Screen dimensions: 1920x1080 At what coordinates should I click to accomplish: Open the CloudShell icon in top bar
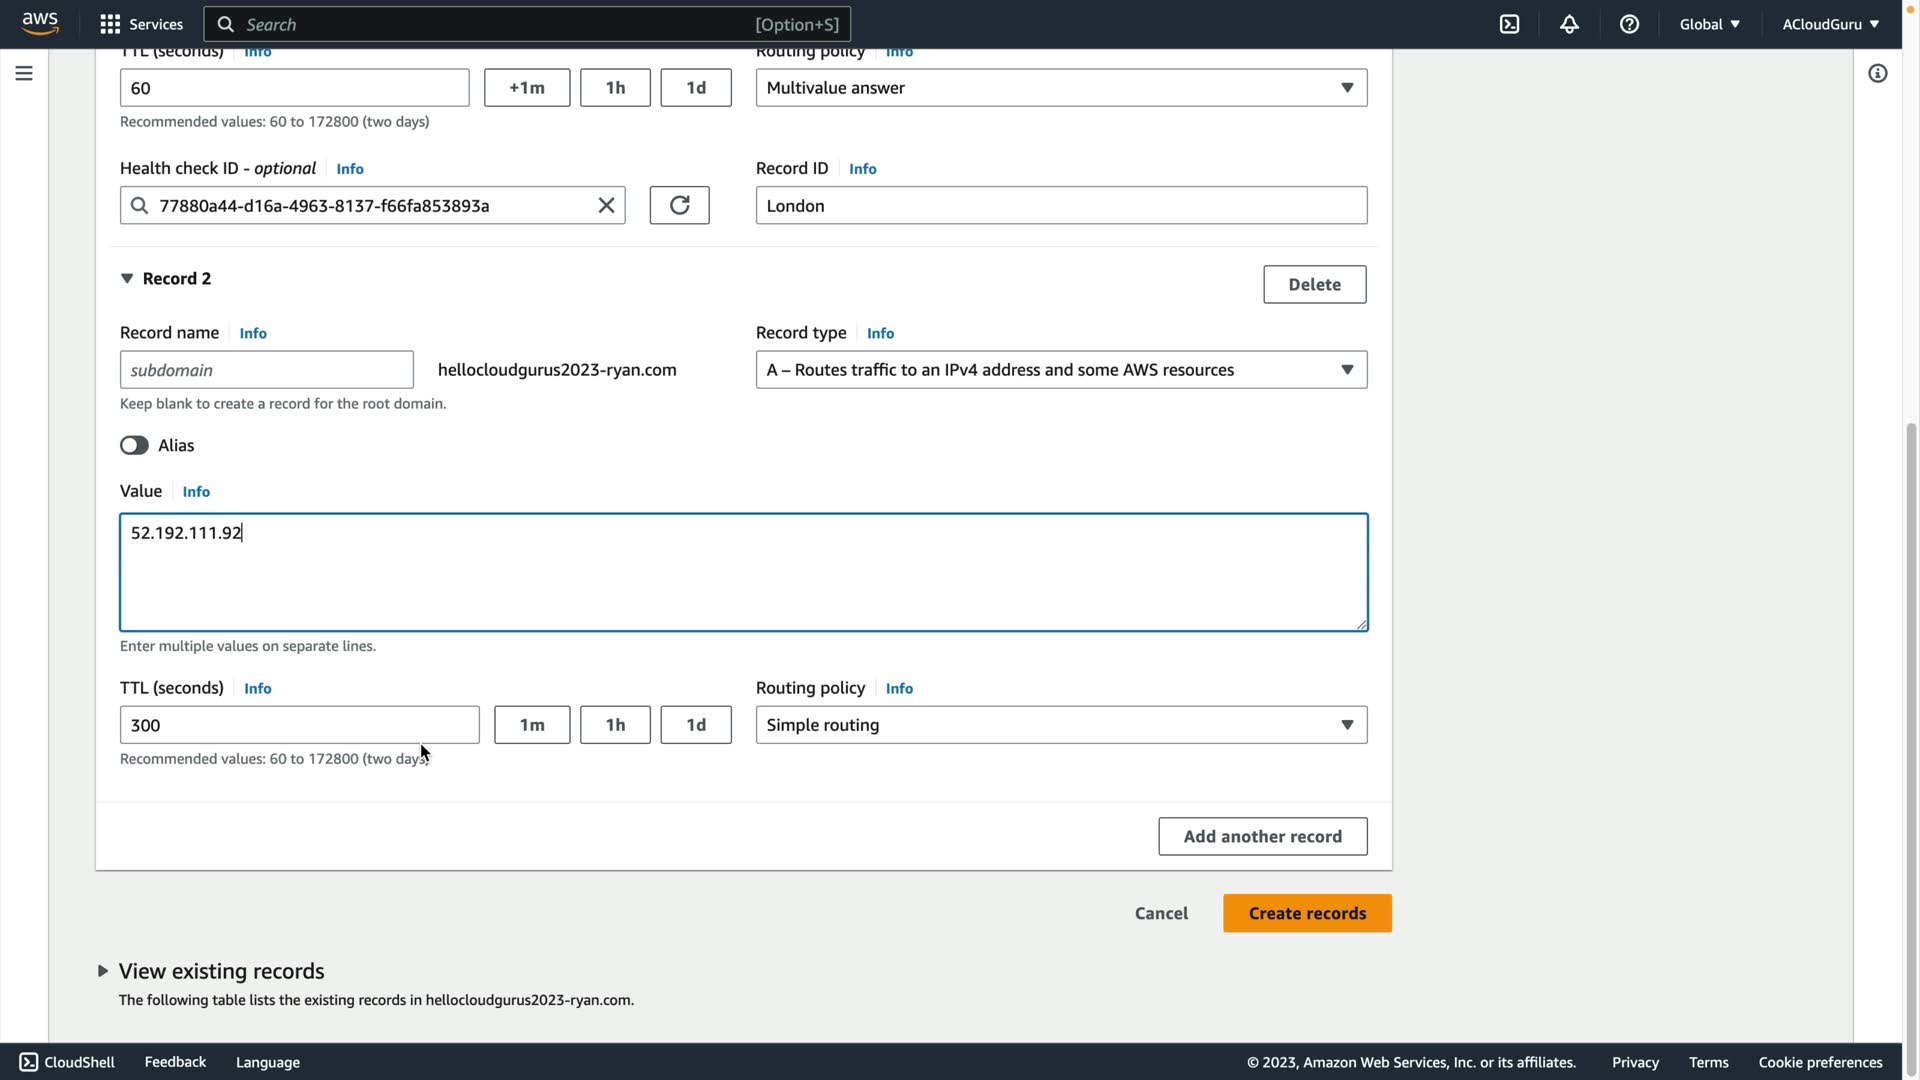click(1509, 24)
